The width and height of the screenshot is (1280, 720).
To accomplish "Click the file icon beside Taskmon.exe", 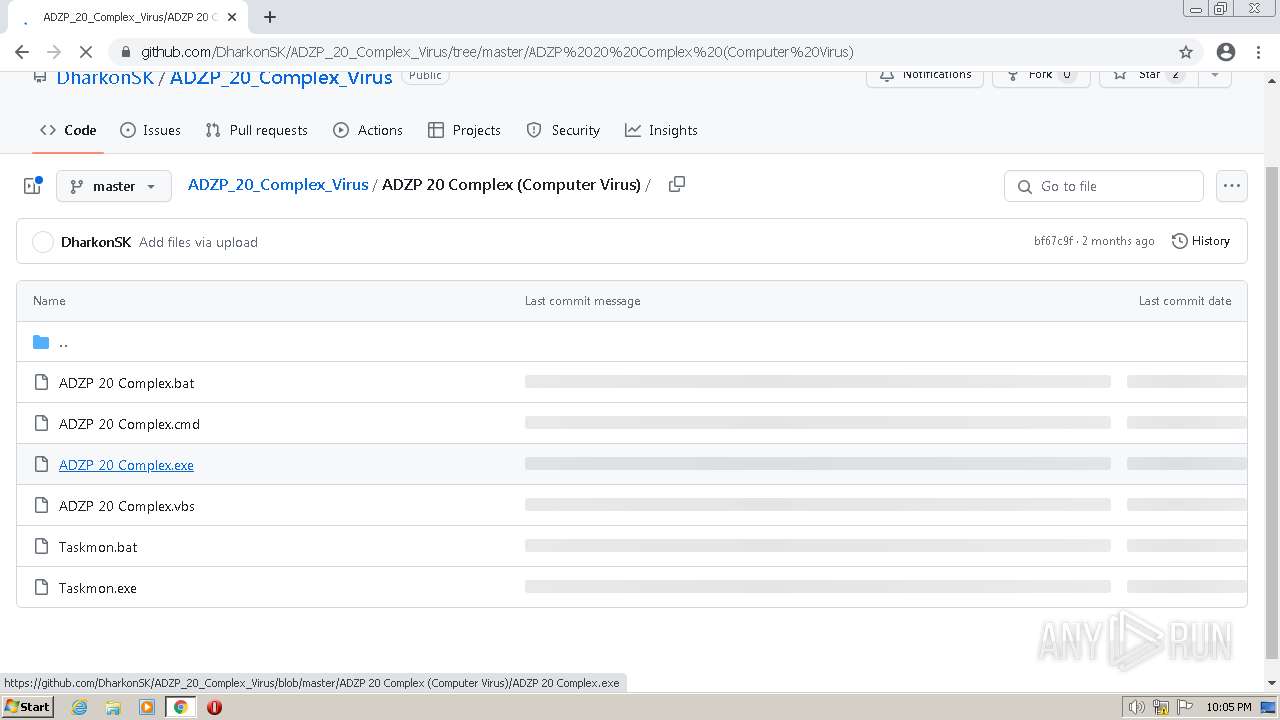I will (41, 587).
